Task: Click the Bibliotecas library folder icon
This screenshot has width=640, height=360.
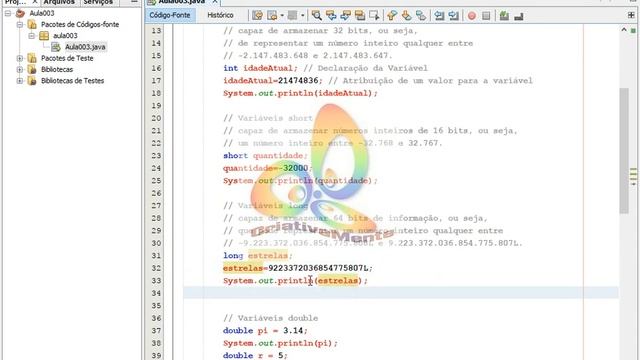Action: 32,69
